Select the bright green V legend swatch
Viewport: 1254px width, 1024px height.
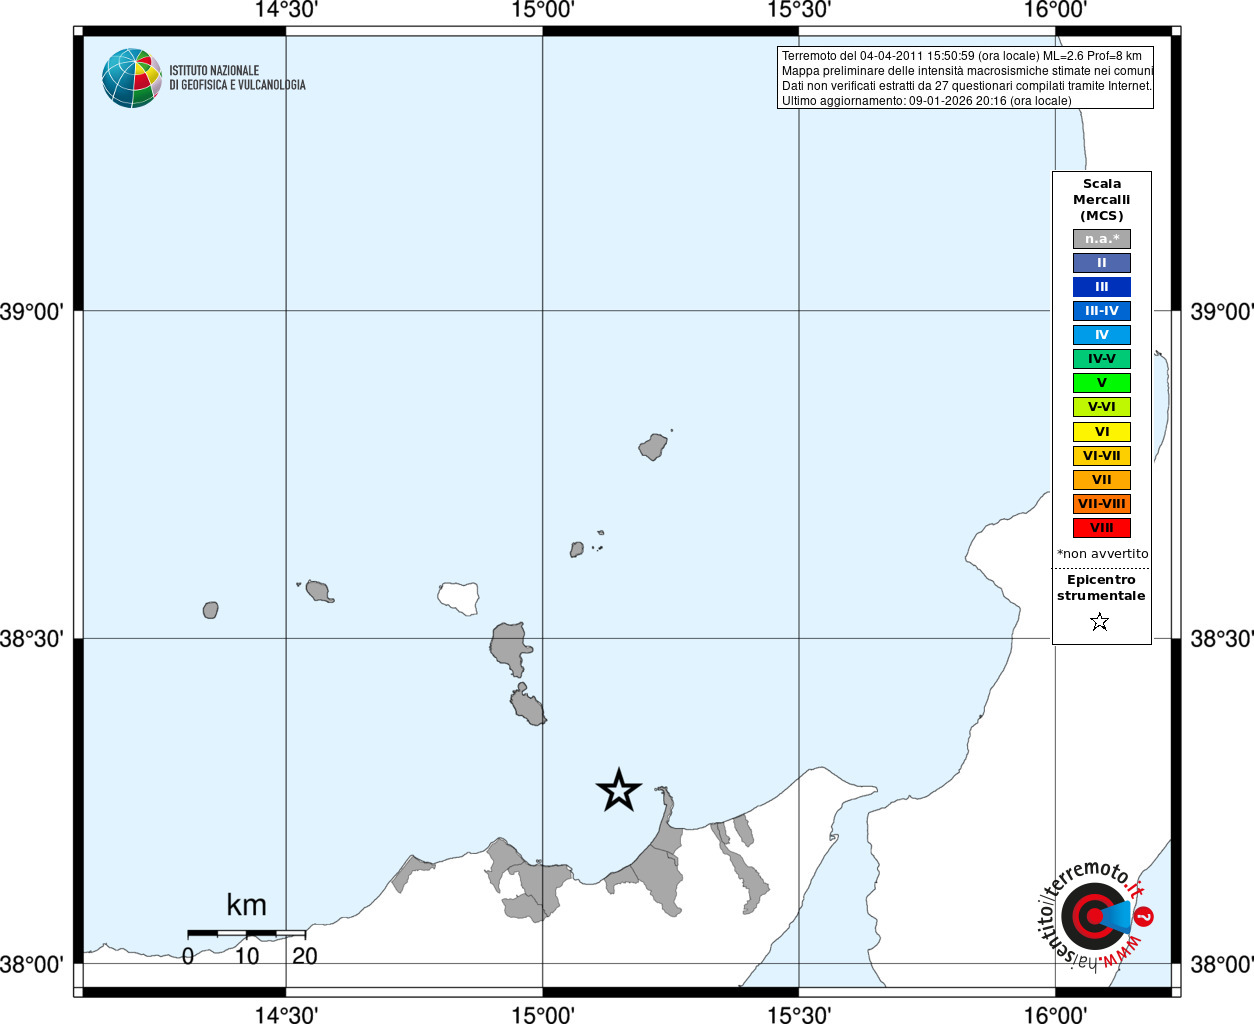(1102, 383)
